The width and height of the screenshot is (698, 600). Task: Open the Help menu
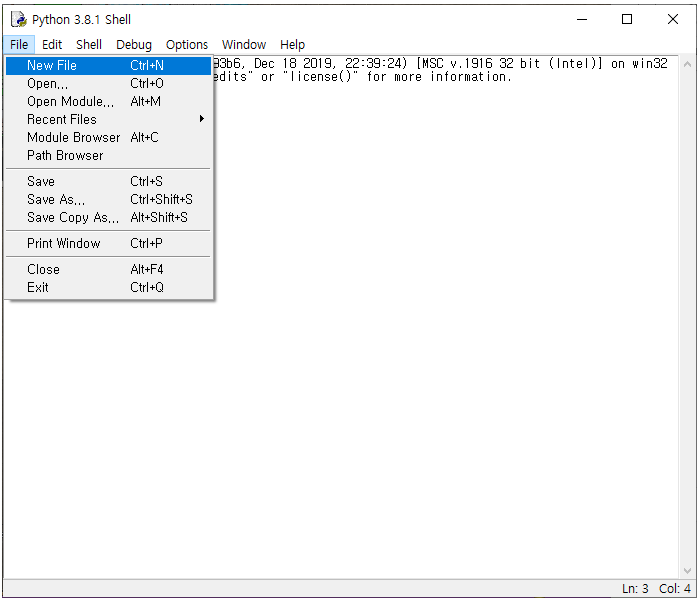click(x=292, y=45)
